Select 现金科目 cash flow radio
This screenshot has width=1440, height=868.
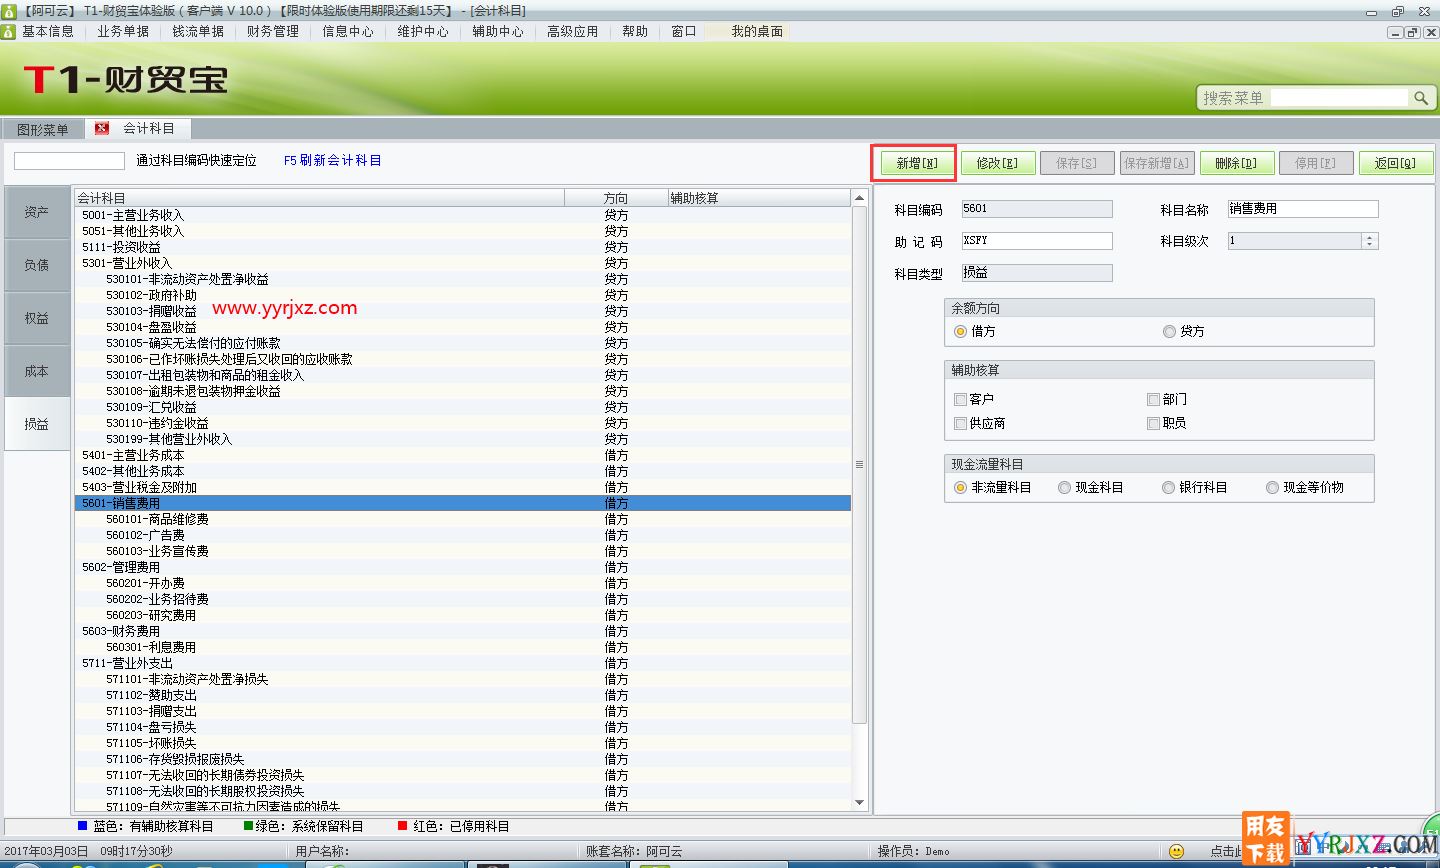[x=1064, y=487]
